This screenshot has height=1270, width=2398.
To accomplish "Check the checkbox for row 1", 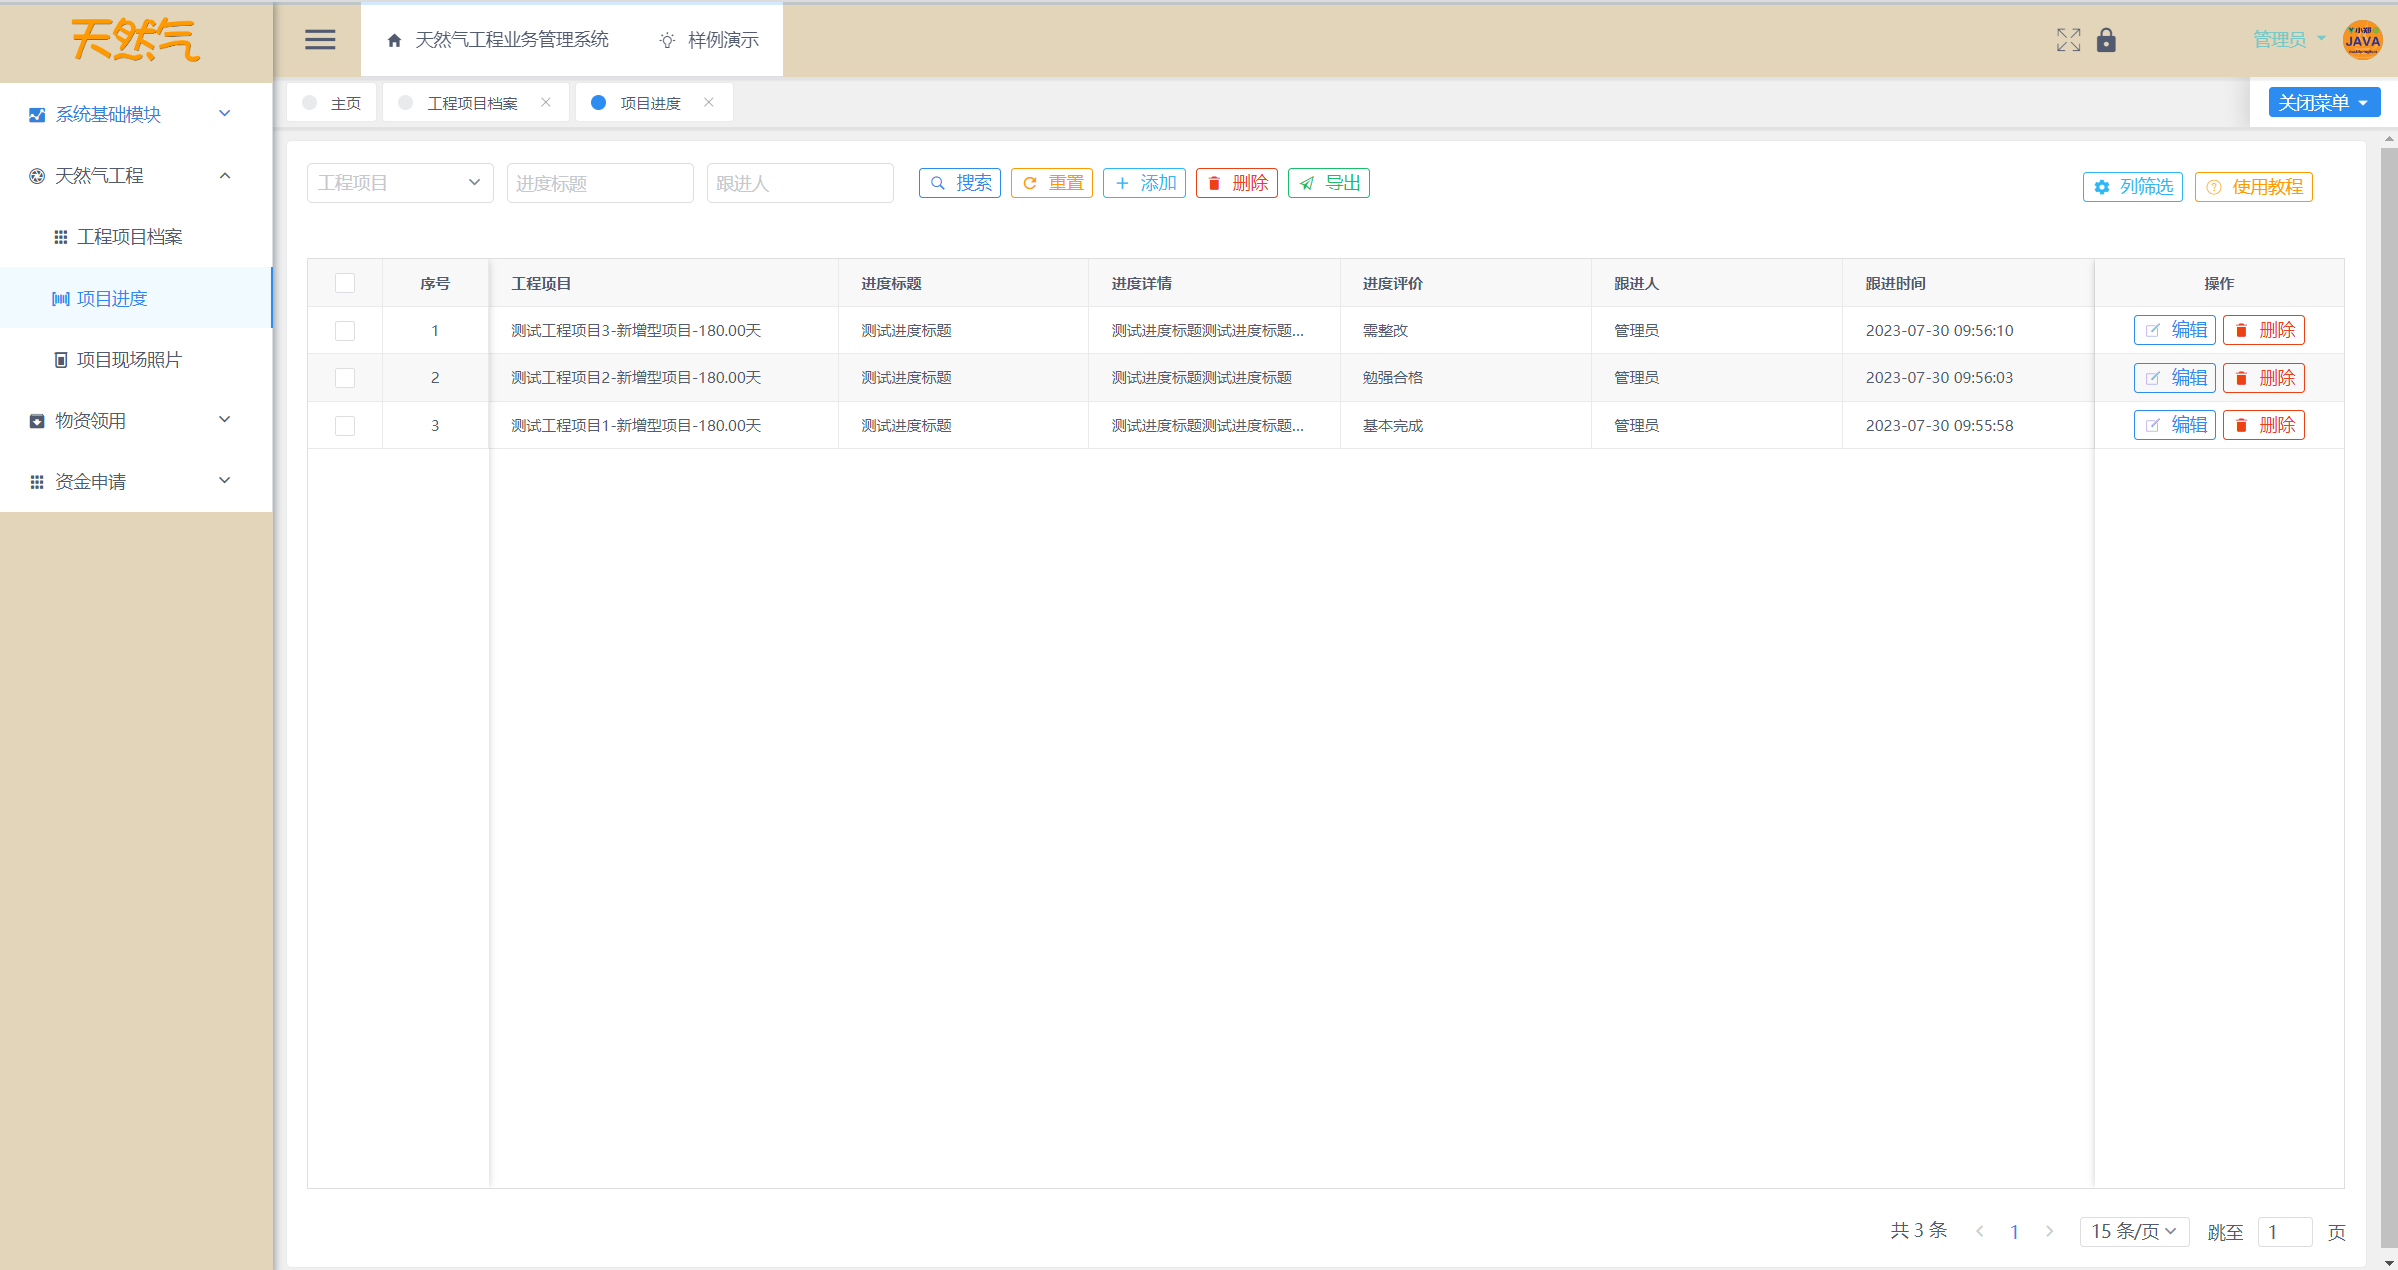I will [x=345, y=331].
